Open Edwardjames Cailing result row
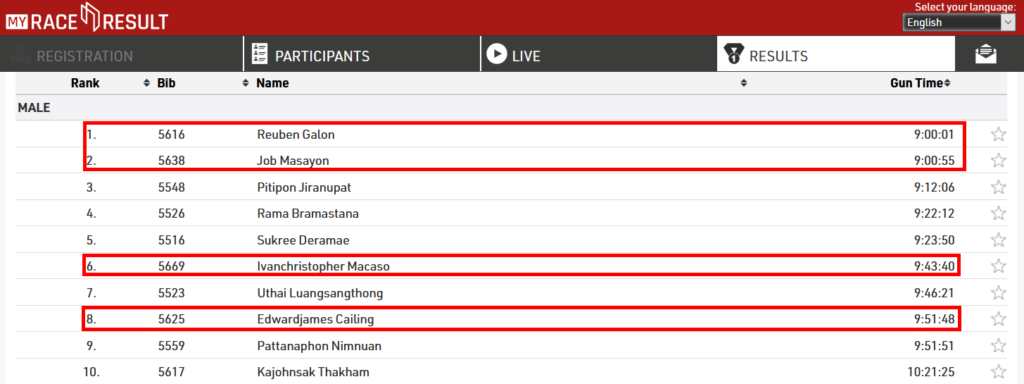The height and width of the screenshot is (384, 1024). click(522, 319)
